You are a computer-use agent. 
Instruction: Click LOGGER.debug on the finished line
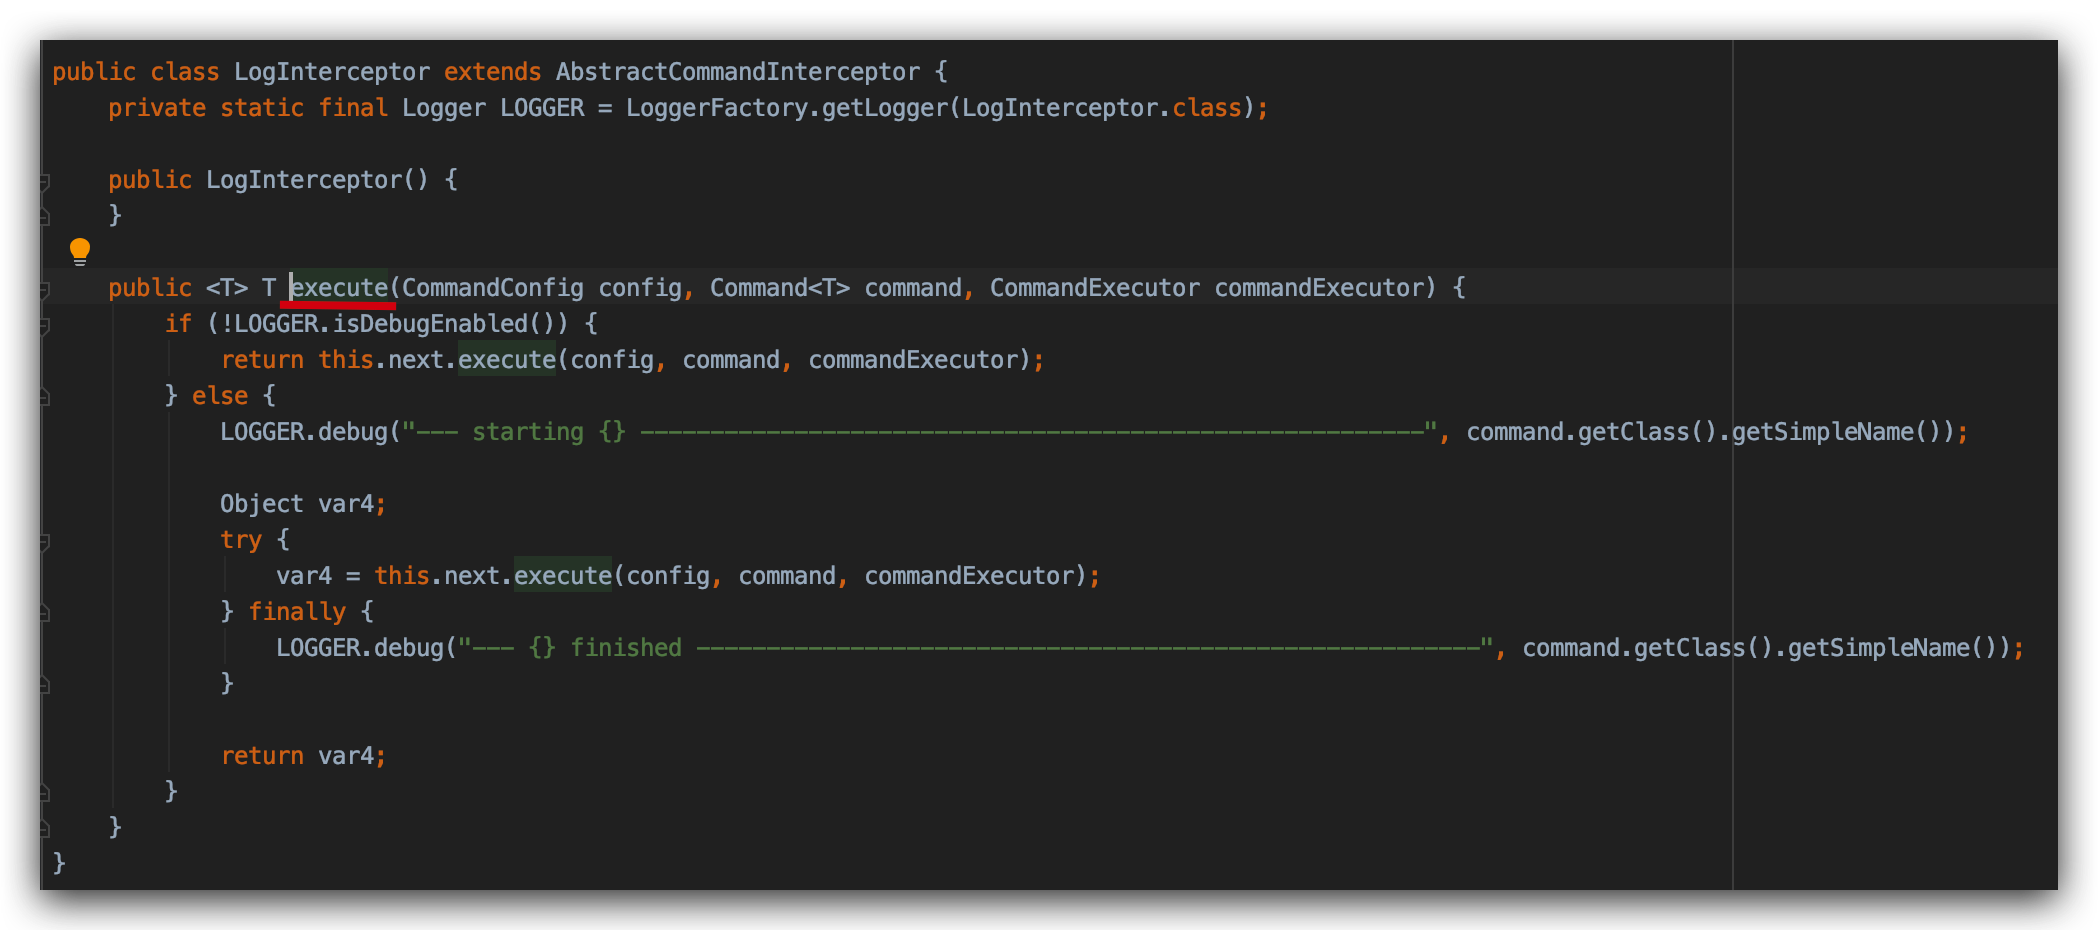tap(360, 648)
